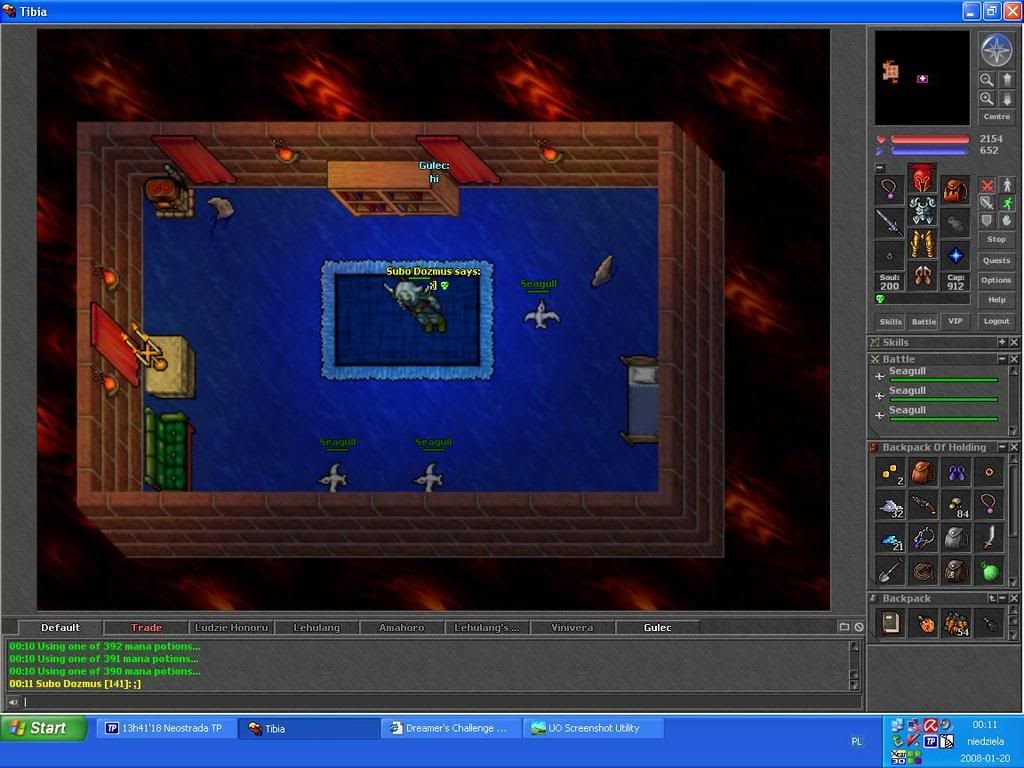Click the coiled rope item in the backpack
Screen dimensions: 1024x768
pyautogui.click(x=923, y=571)
